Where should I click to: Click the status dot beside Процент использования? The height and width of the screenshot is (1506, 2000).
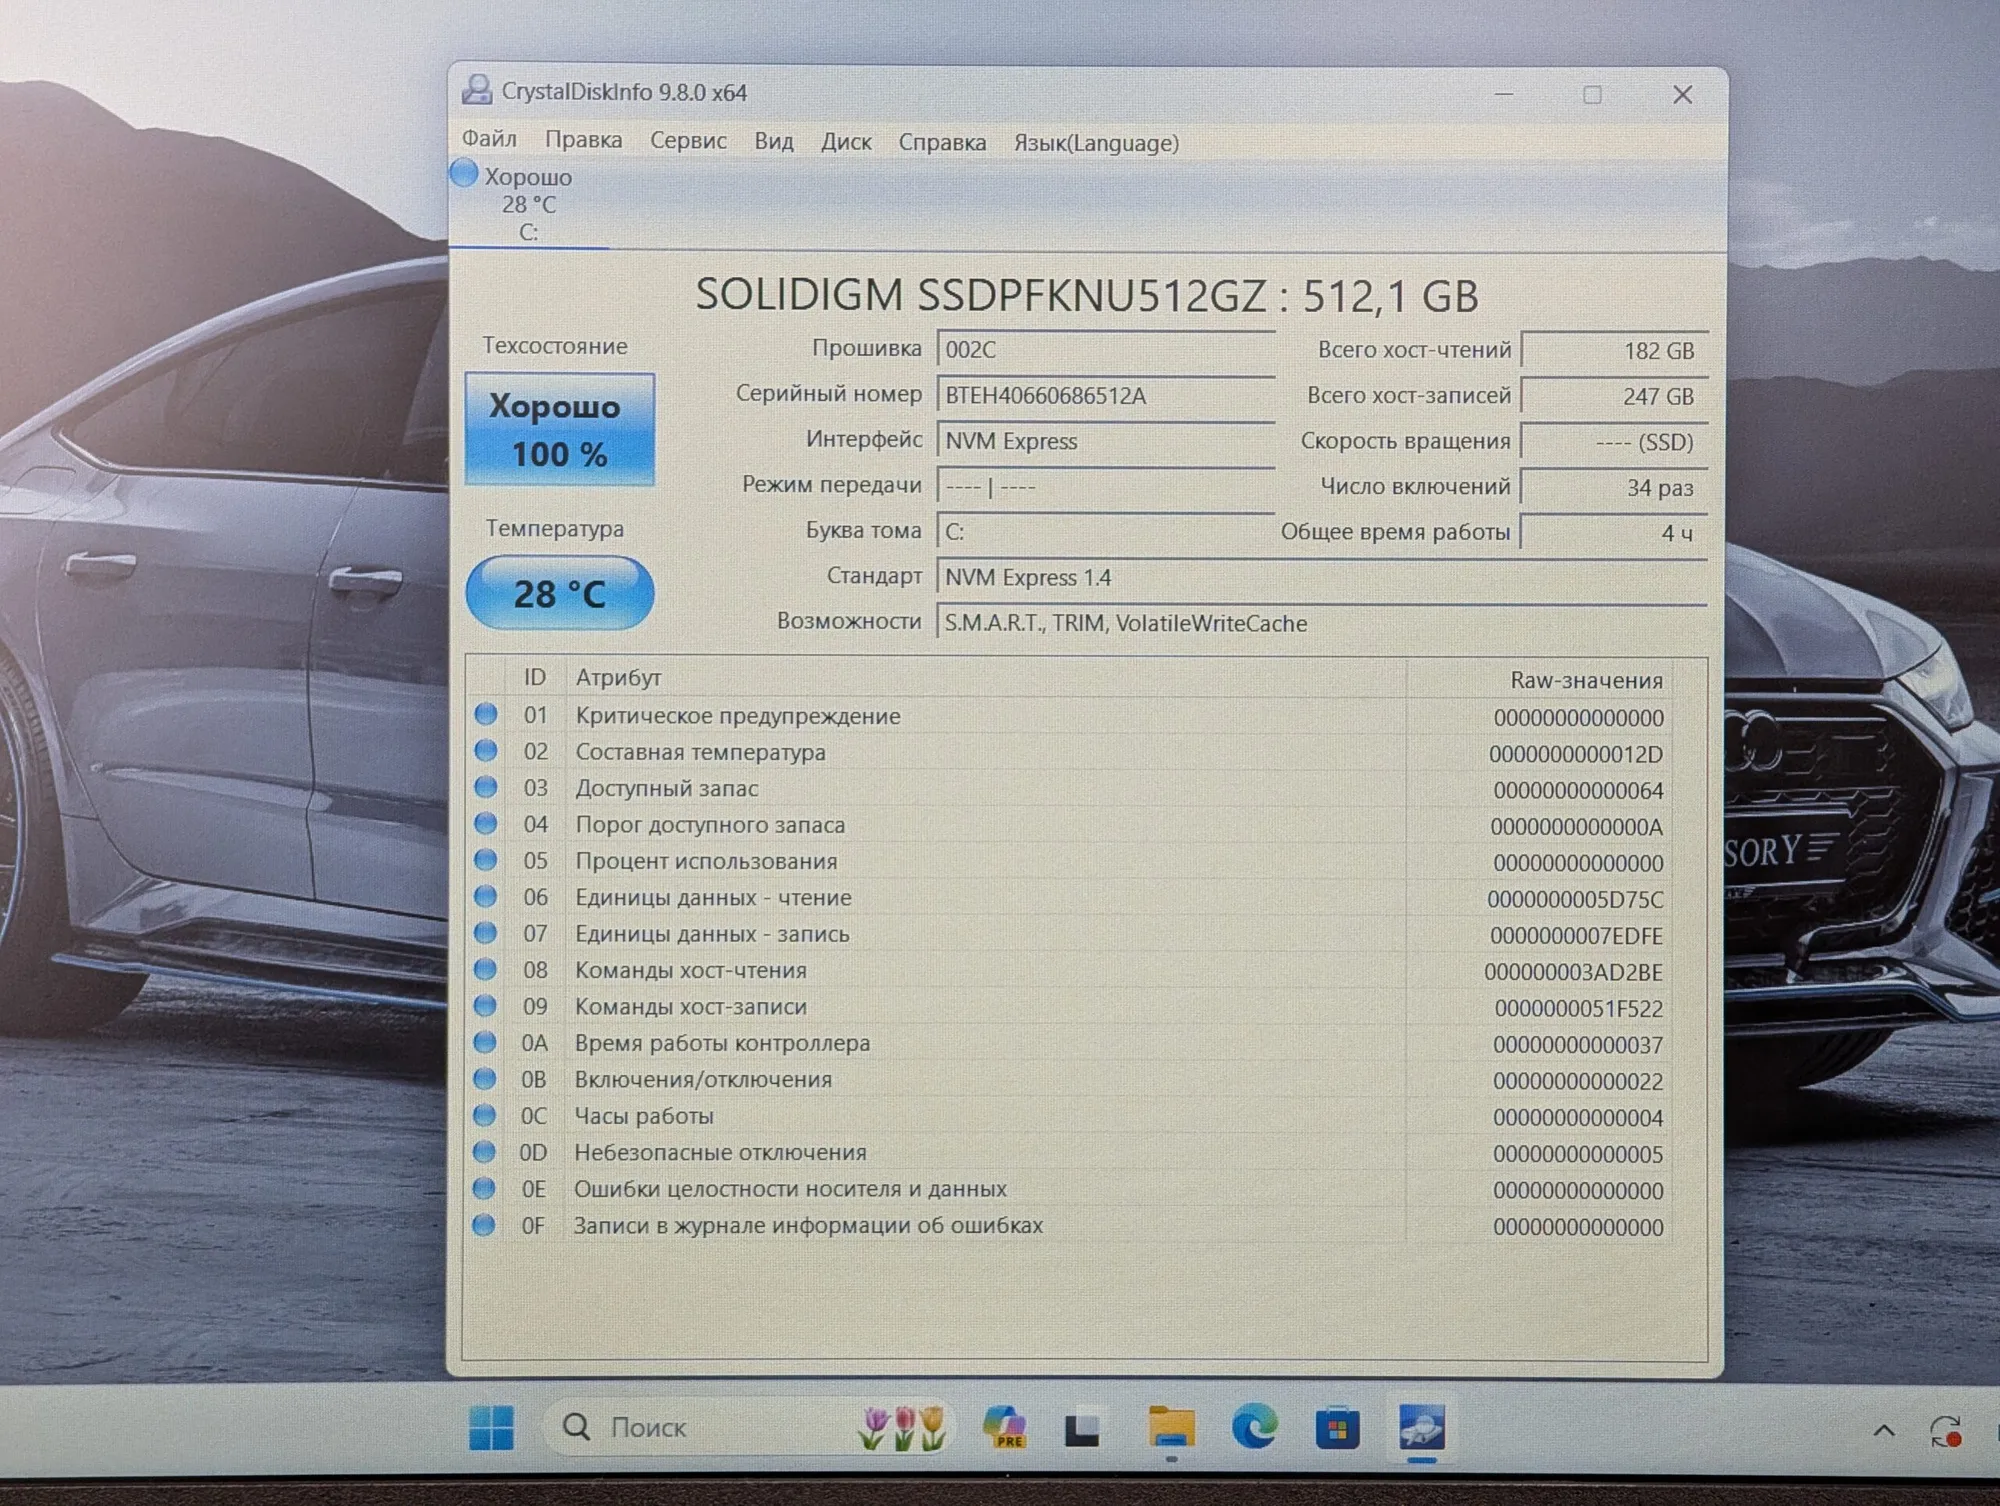coord(485,860)
